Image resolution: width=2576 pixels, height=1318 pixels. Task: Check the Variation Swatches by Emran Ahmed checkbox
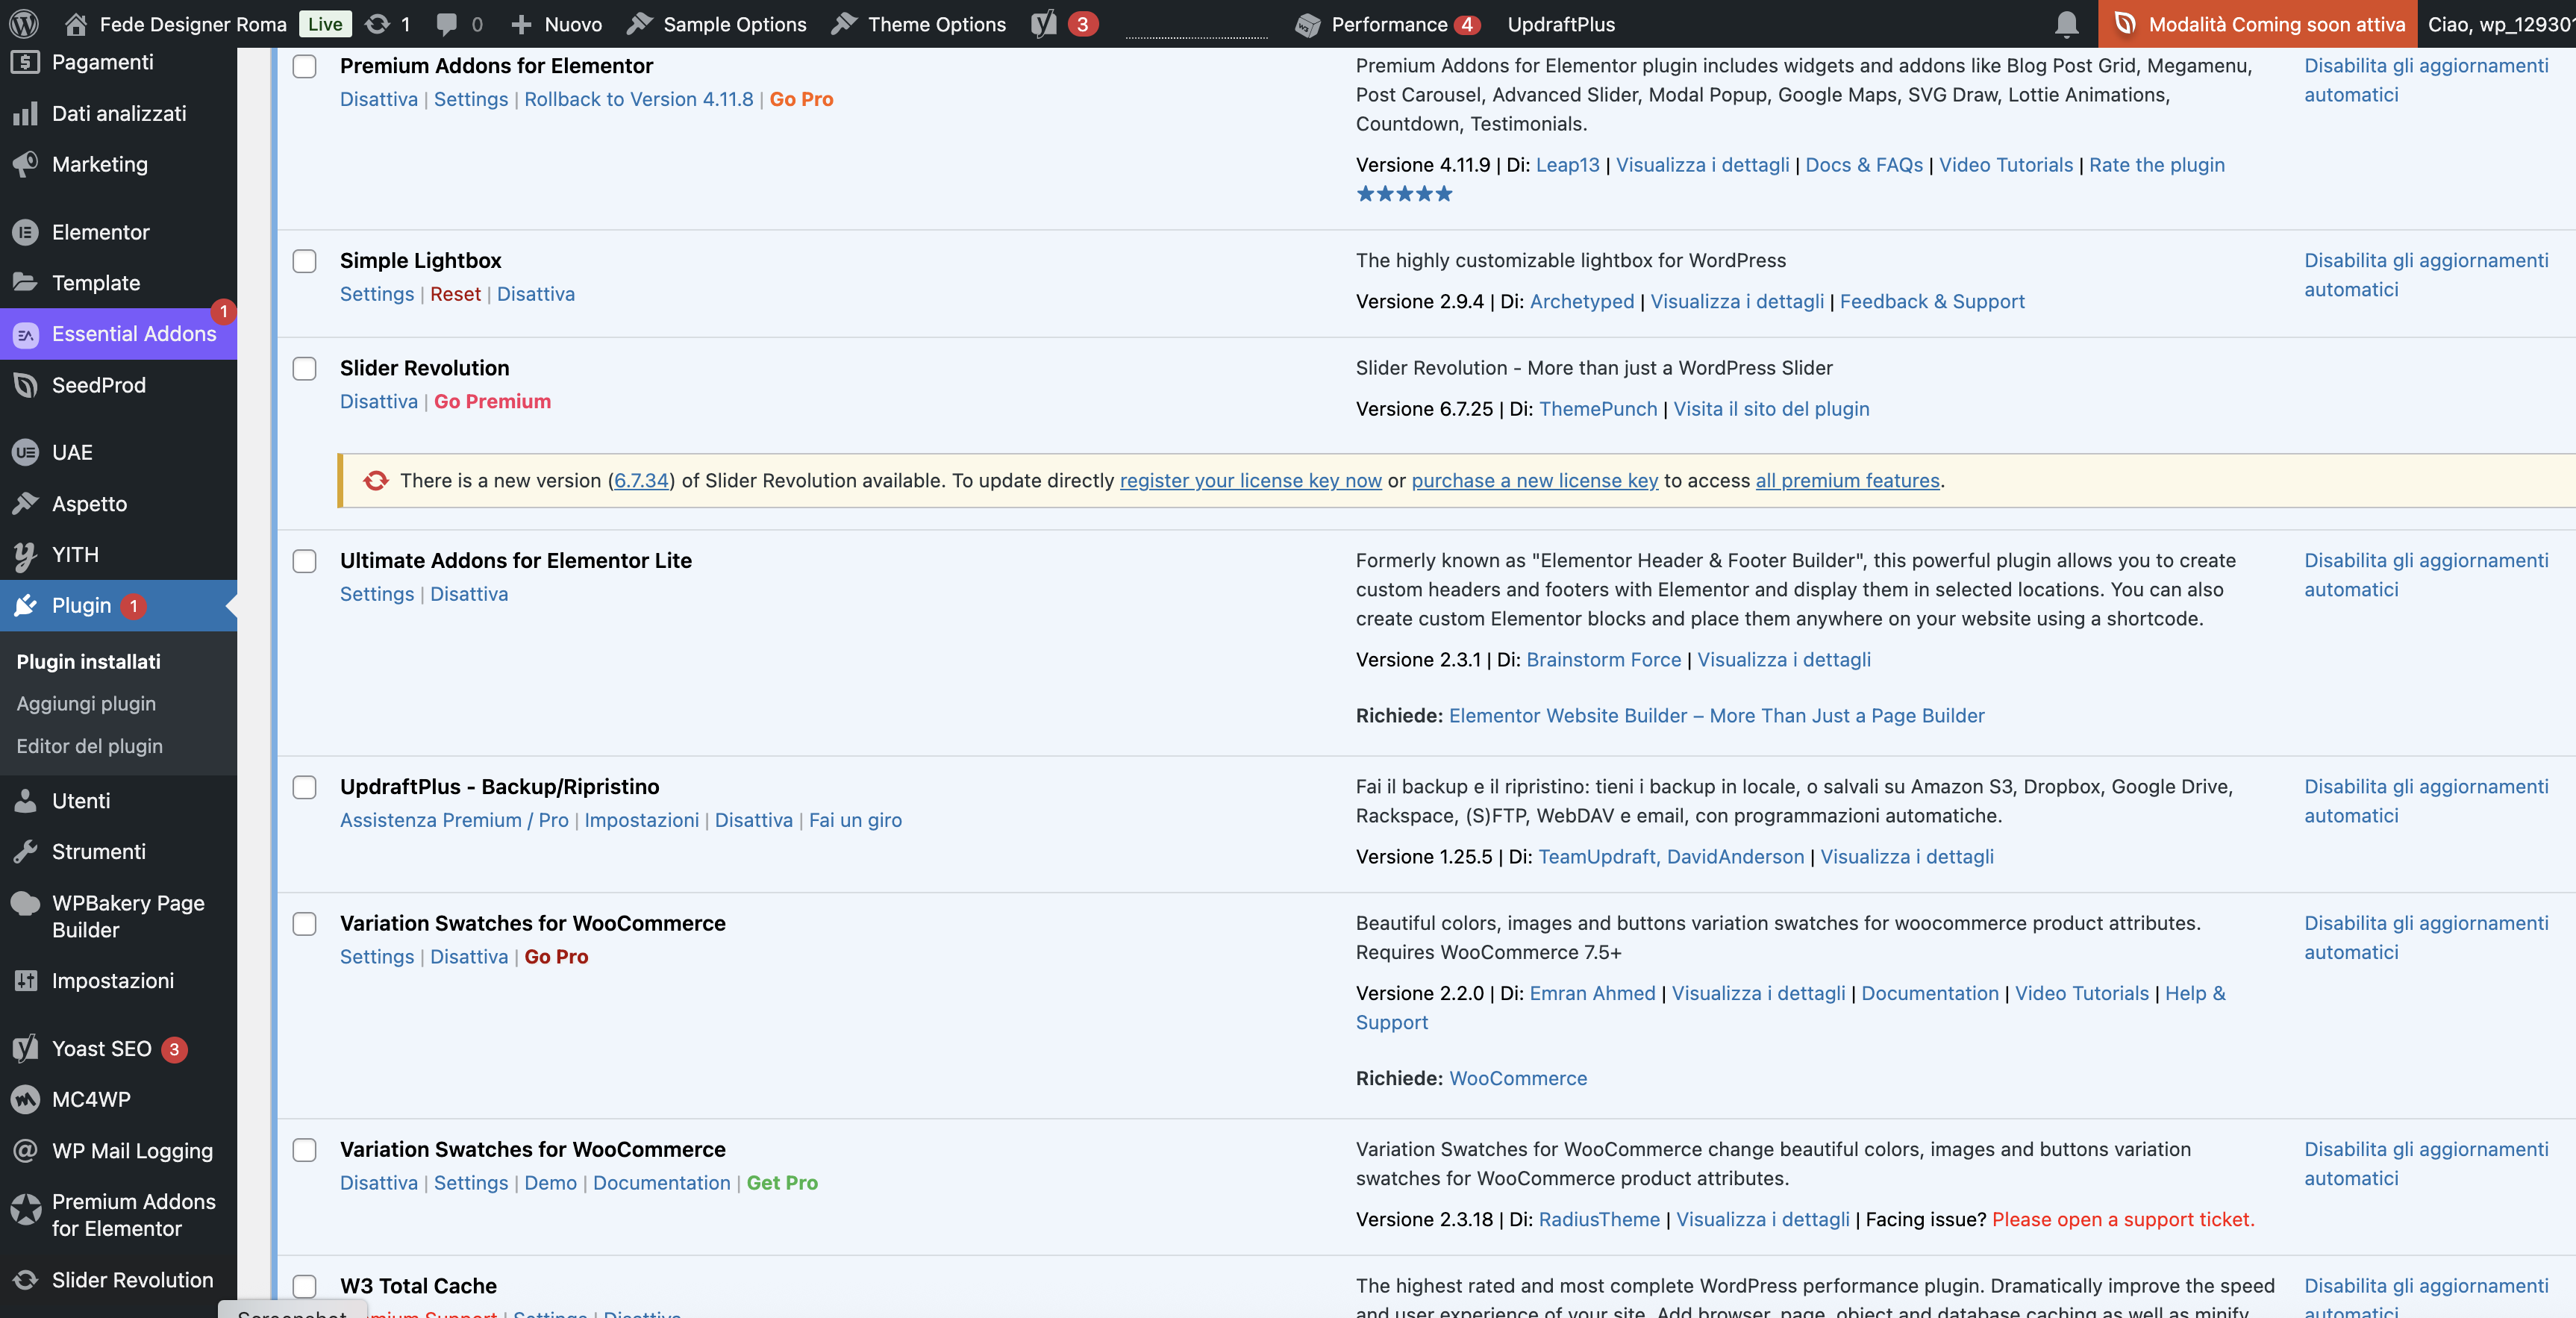click(304, 924)
